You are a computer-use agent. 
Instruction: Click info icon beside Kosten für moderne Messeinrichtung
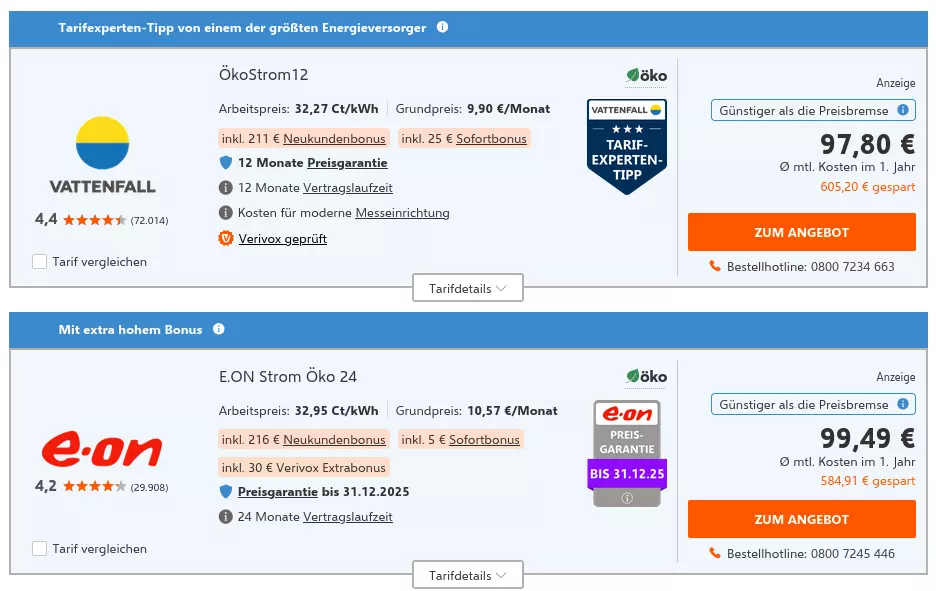pyautogui.click(x=226, y=213)
